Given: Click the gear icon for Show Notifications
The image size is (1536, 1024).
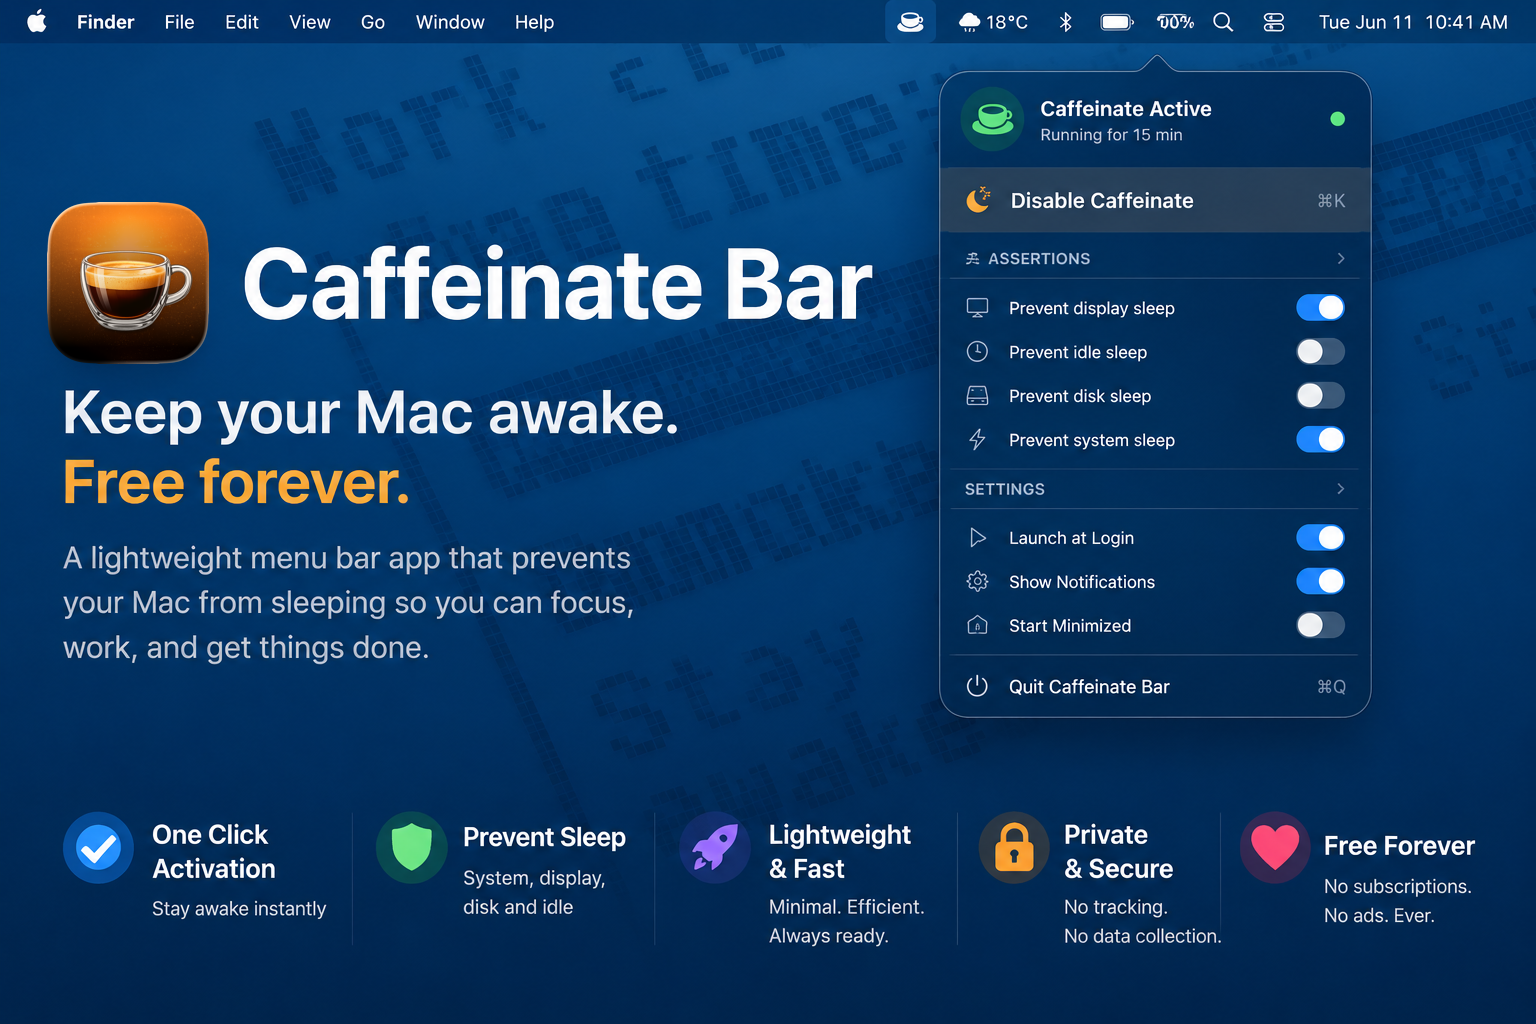Looking at the screenshot, I should click(x=977, y=582).
